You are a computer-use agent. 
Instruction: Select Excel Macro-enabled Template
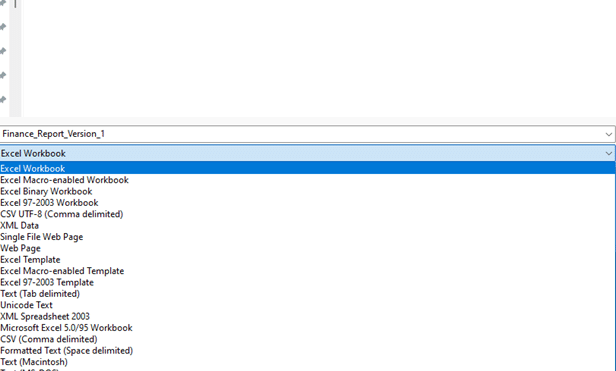click(x=308, y=271)
